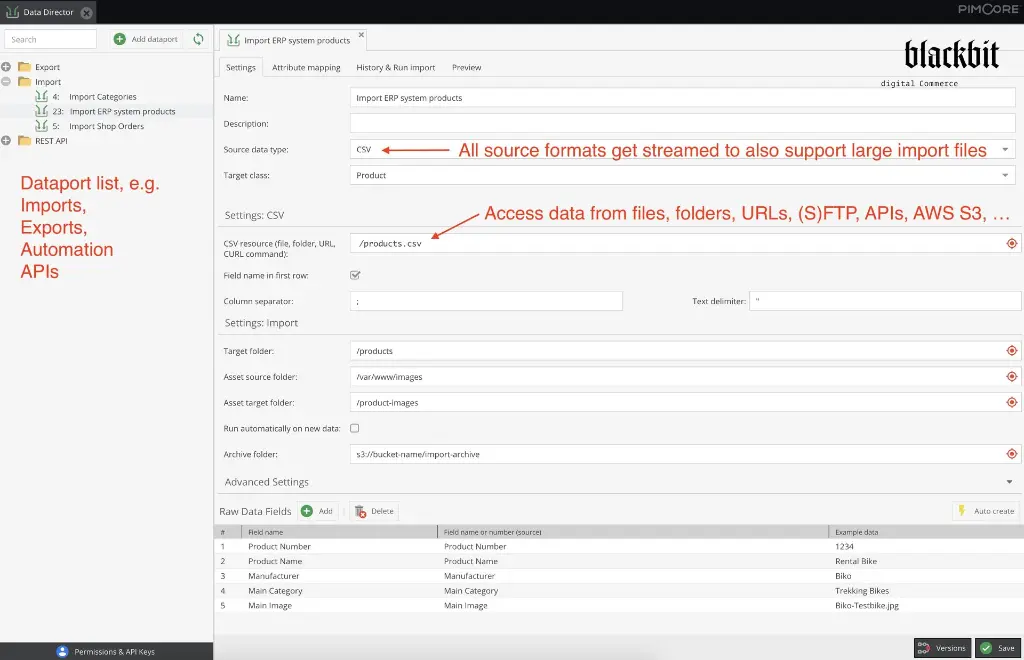The height and width of the screenshot is (660, 1024).
Task: Select raw data row Manufacturer
Action: pyautogui.click(x=619, y=576)
